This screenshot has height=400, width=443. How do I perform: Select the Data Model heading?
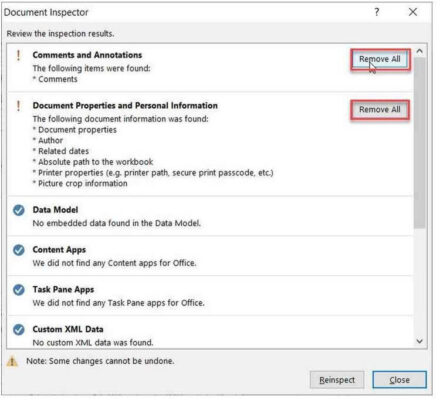[55, 210]
